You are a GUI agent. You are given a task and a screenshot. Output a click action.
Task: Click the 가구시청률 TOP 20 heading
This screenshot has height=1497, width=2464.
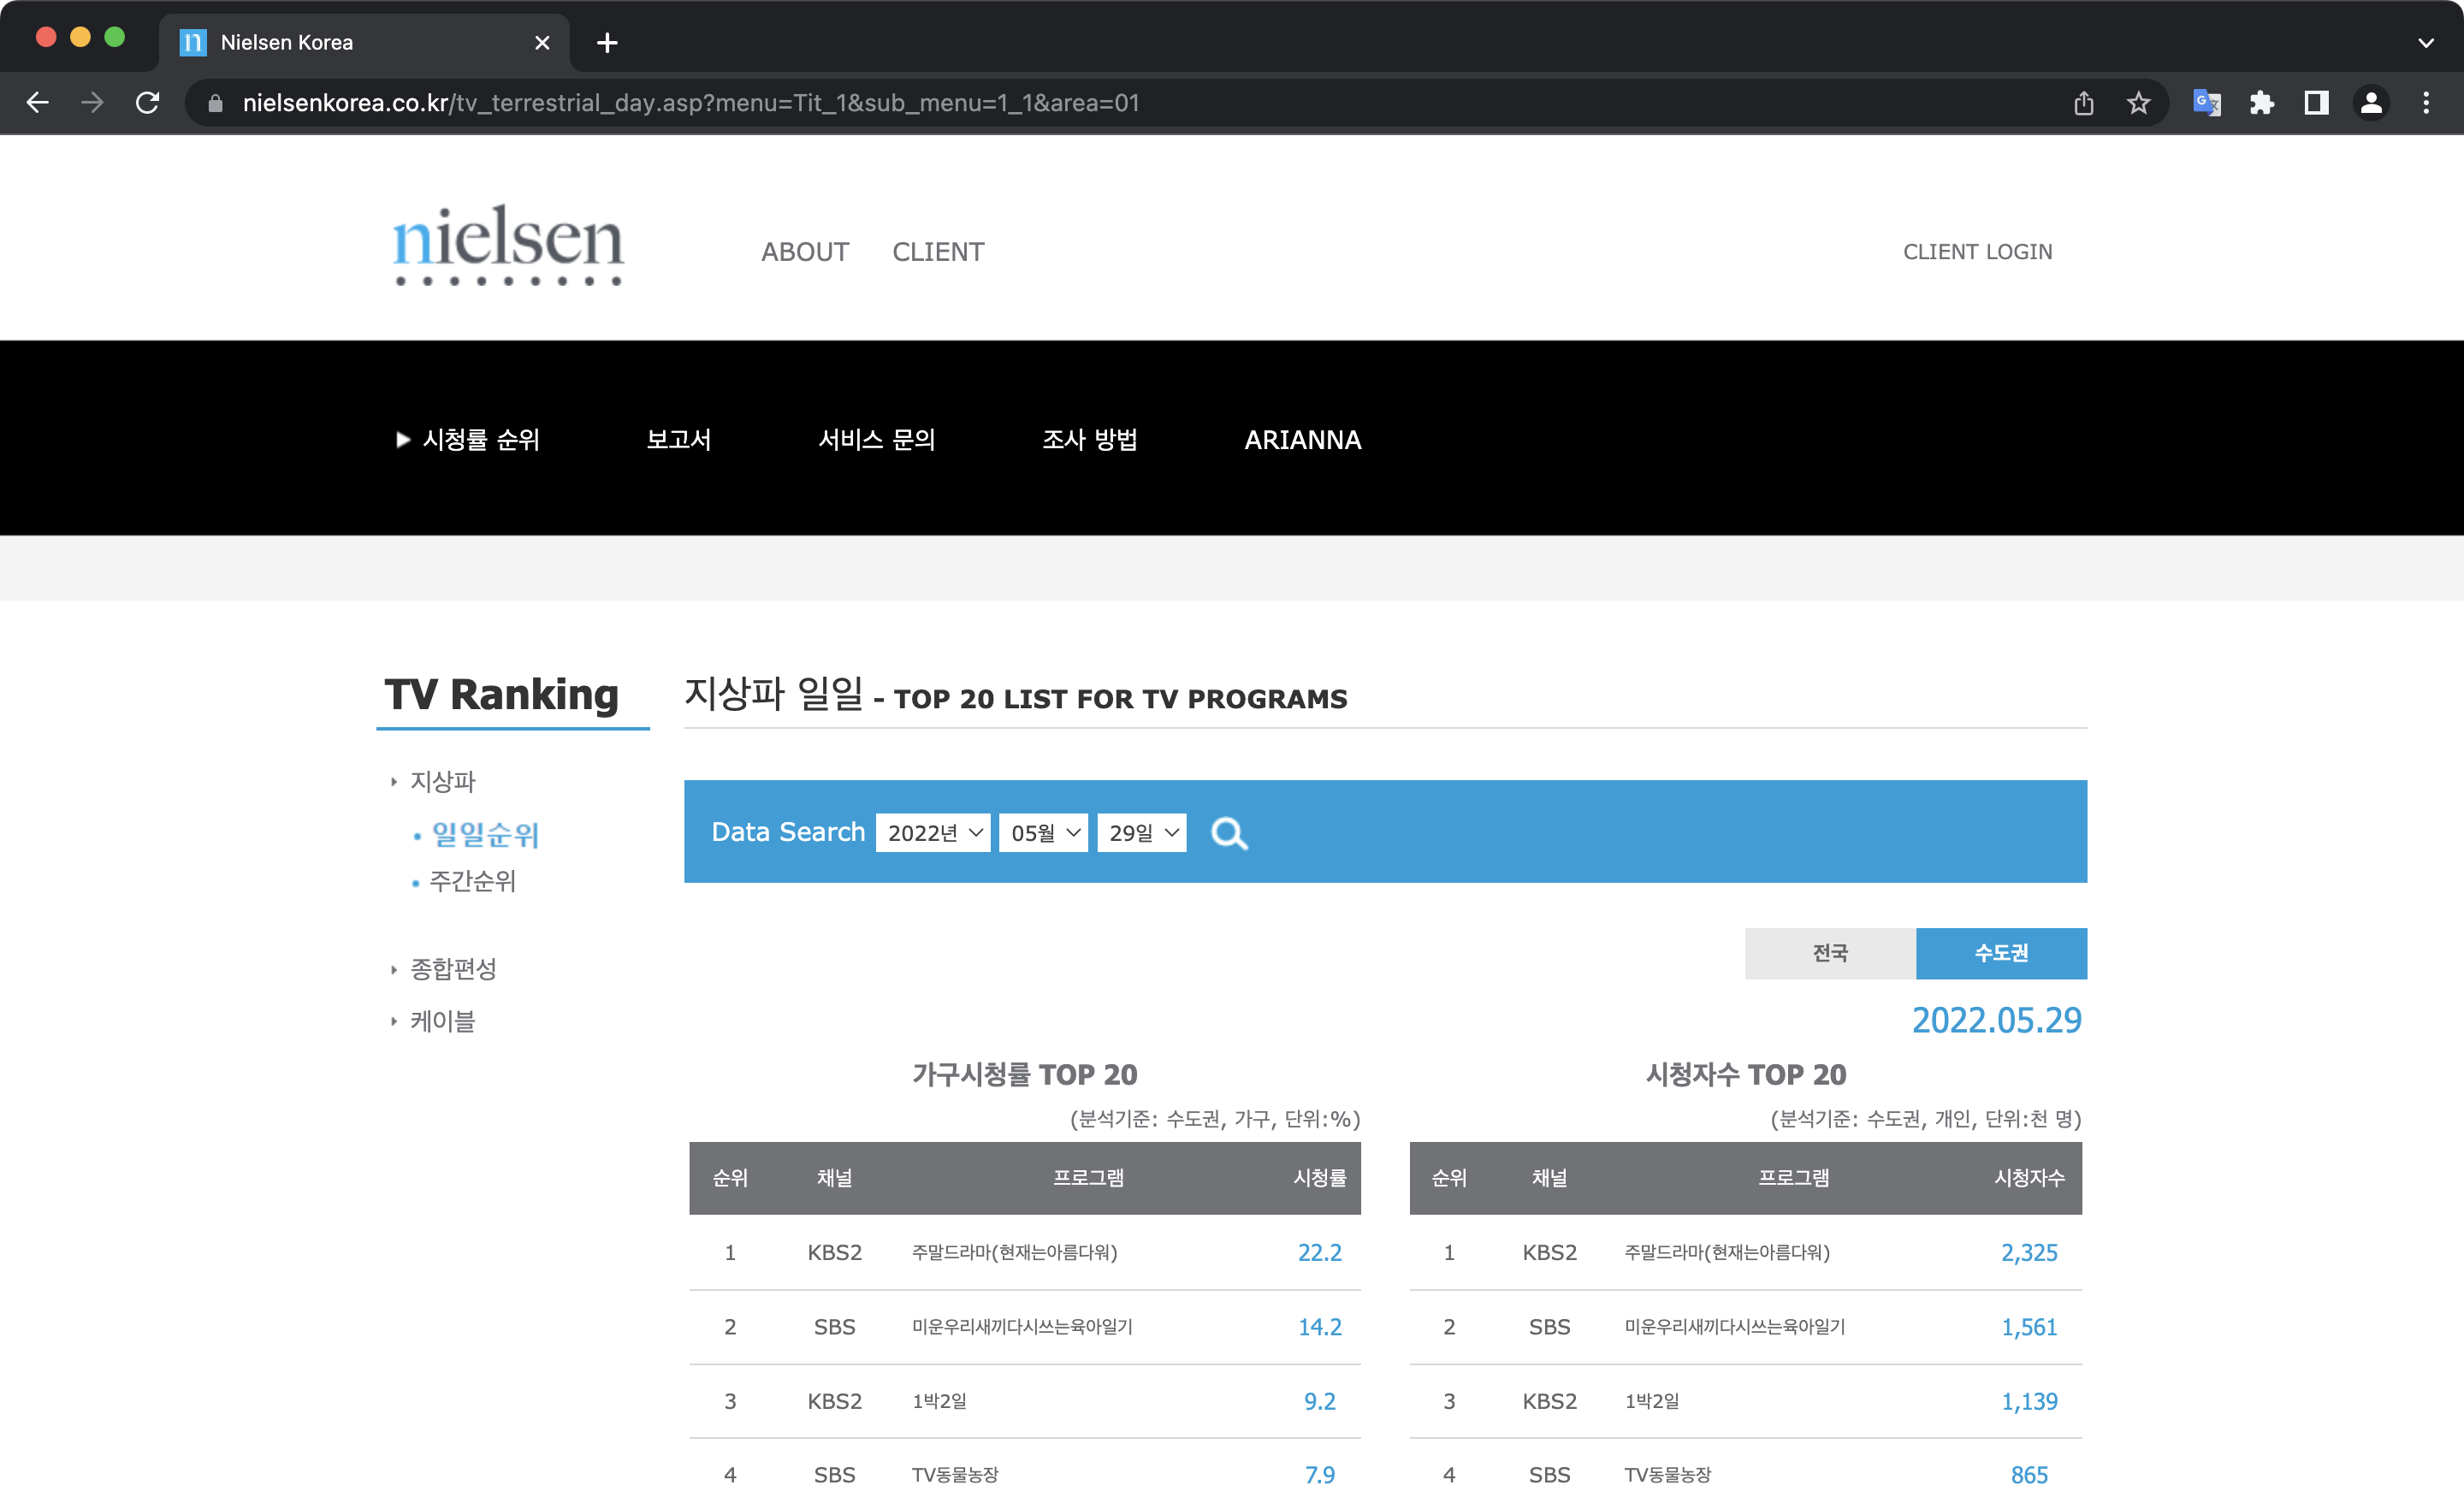click(1025, 1075)
